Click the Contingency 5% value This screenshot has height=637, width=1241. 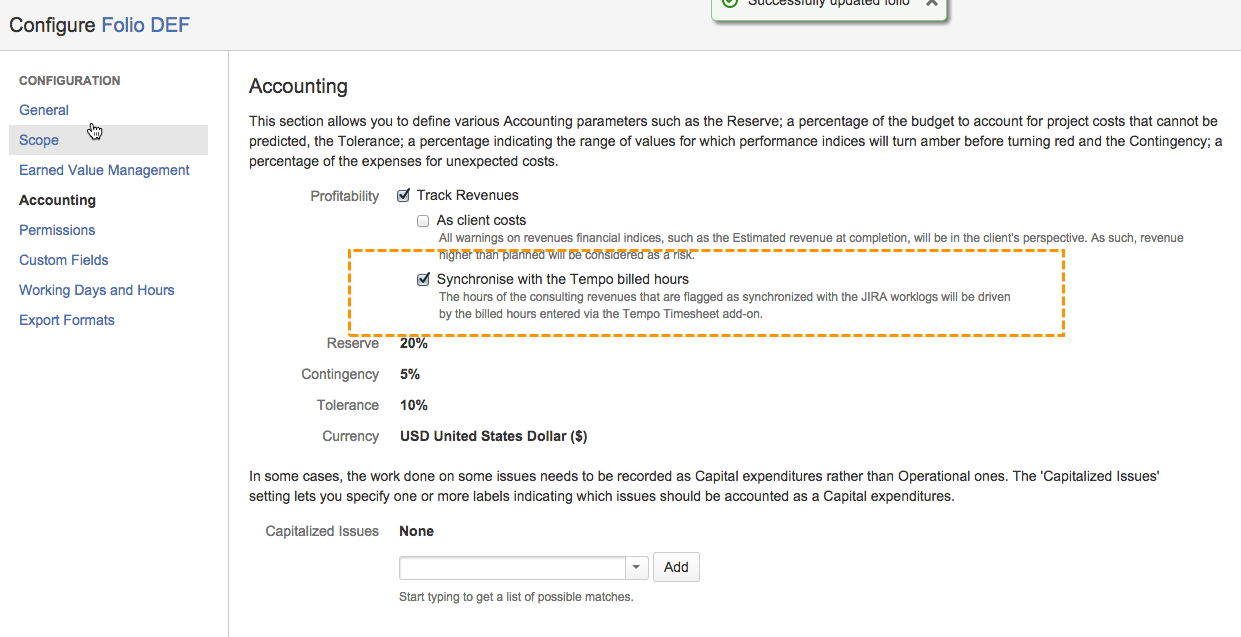pos(410,374)
